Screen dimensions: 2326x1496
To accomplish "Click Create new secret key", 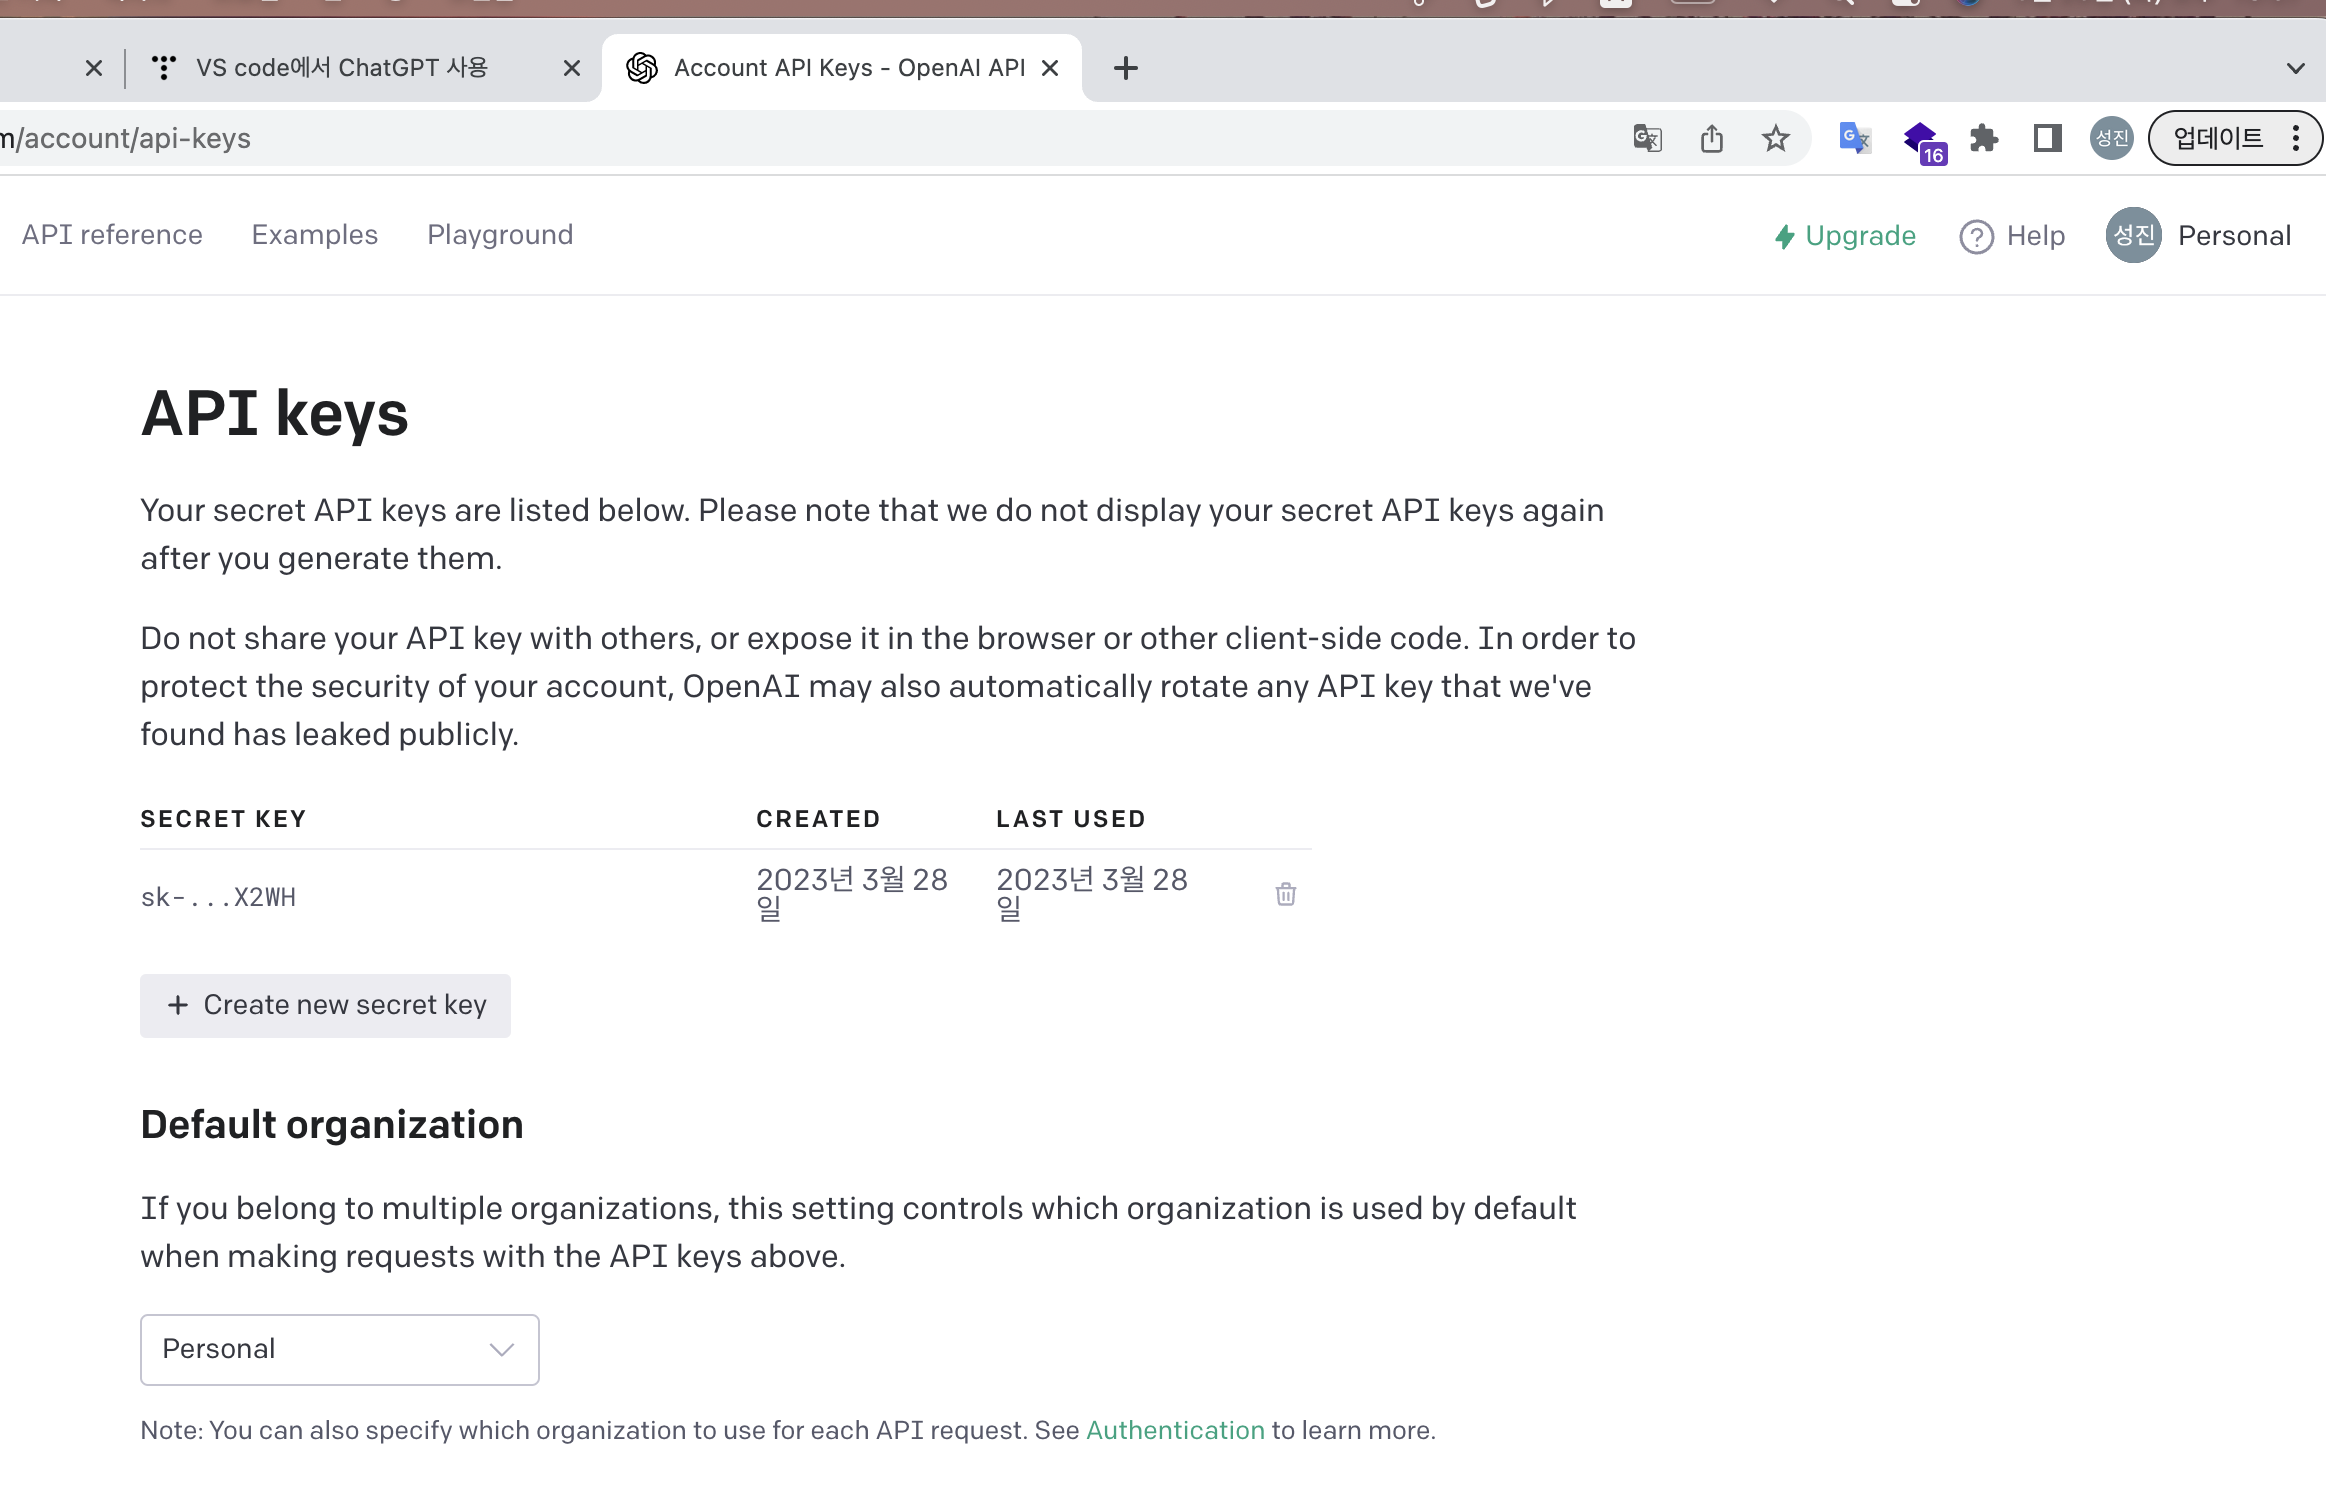I will [325, 1005].
